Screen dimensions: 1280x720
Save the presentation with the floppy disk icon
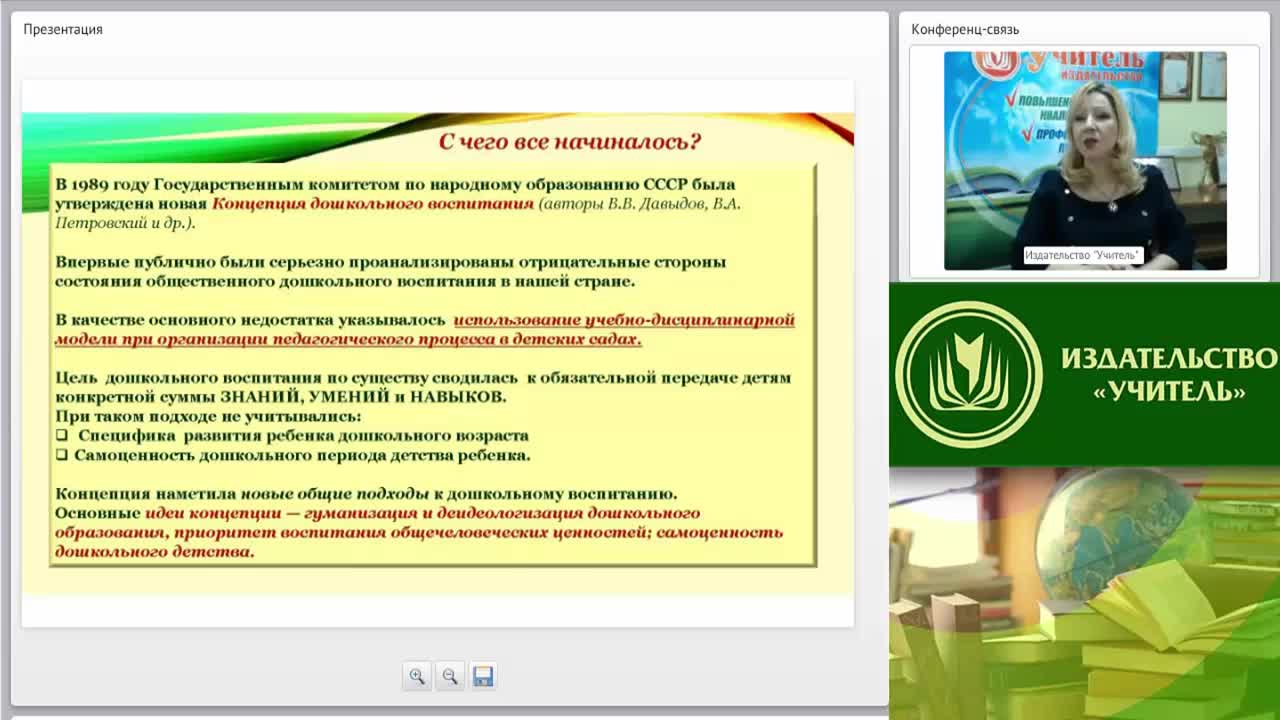[483, 676]
